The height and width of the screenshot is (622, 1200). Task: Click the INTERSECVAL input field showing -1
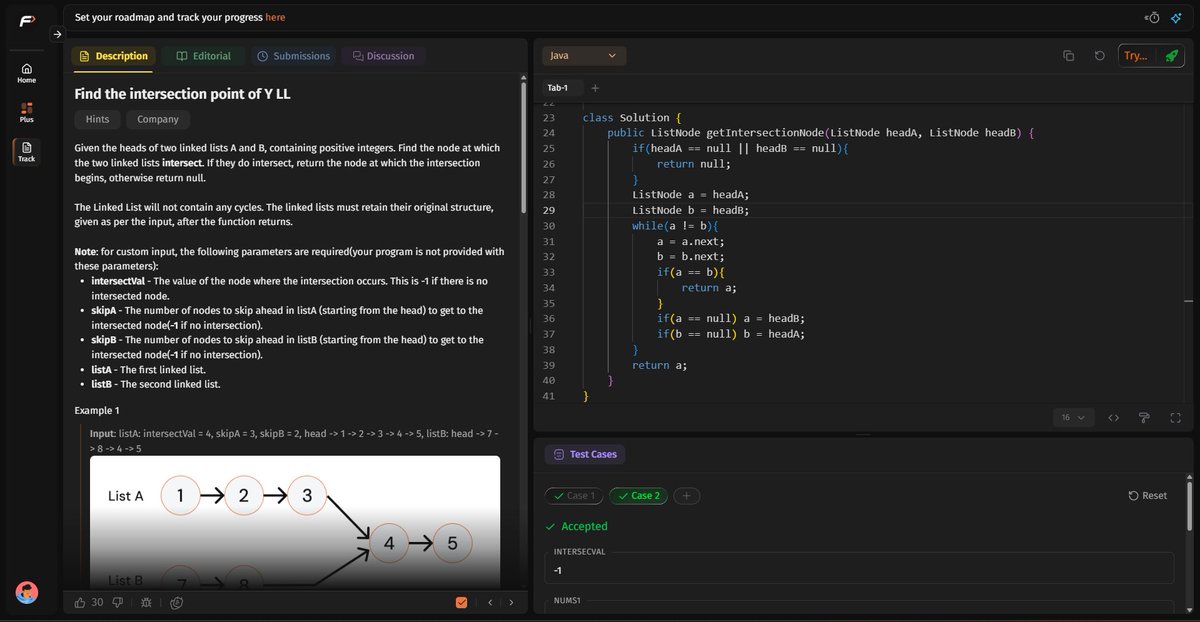[x=859, y=570]
